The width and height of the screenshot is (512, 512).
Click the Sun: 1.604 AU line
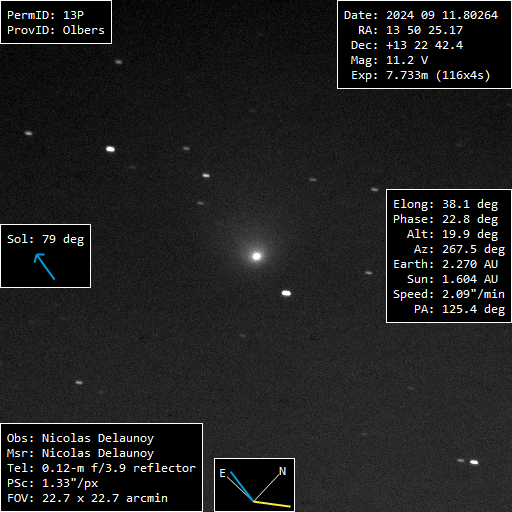coord(452,279)
